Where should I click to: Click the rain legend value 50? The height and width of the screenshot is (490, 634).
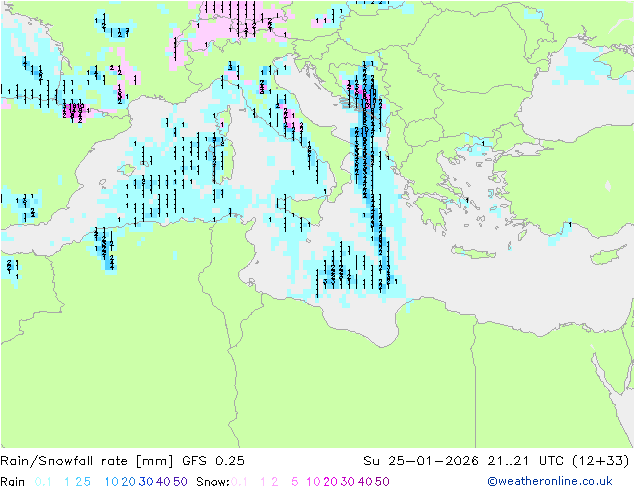[x=180, y=482]
